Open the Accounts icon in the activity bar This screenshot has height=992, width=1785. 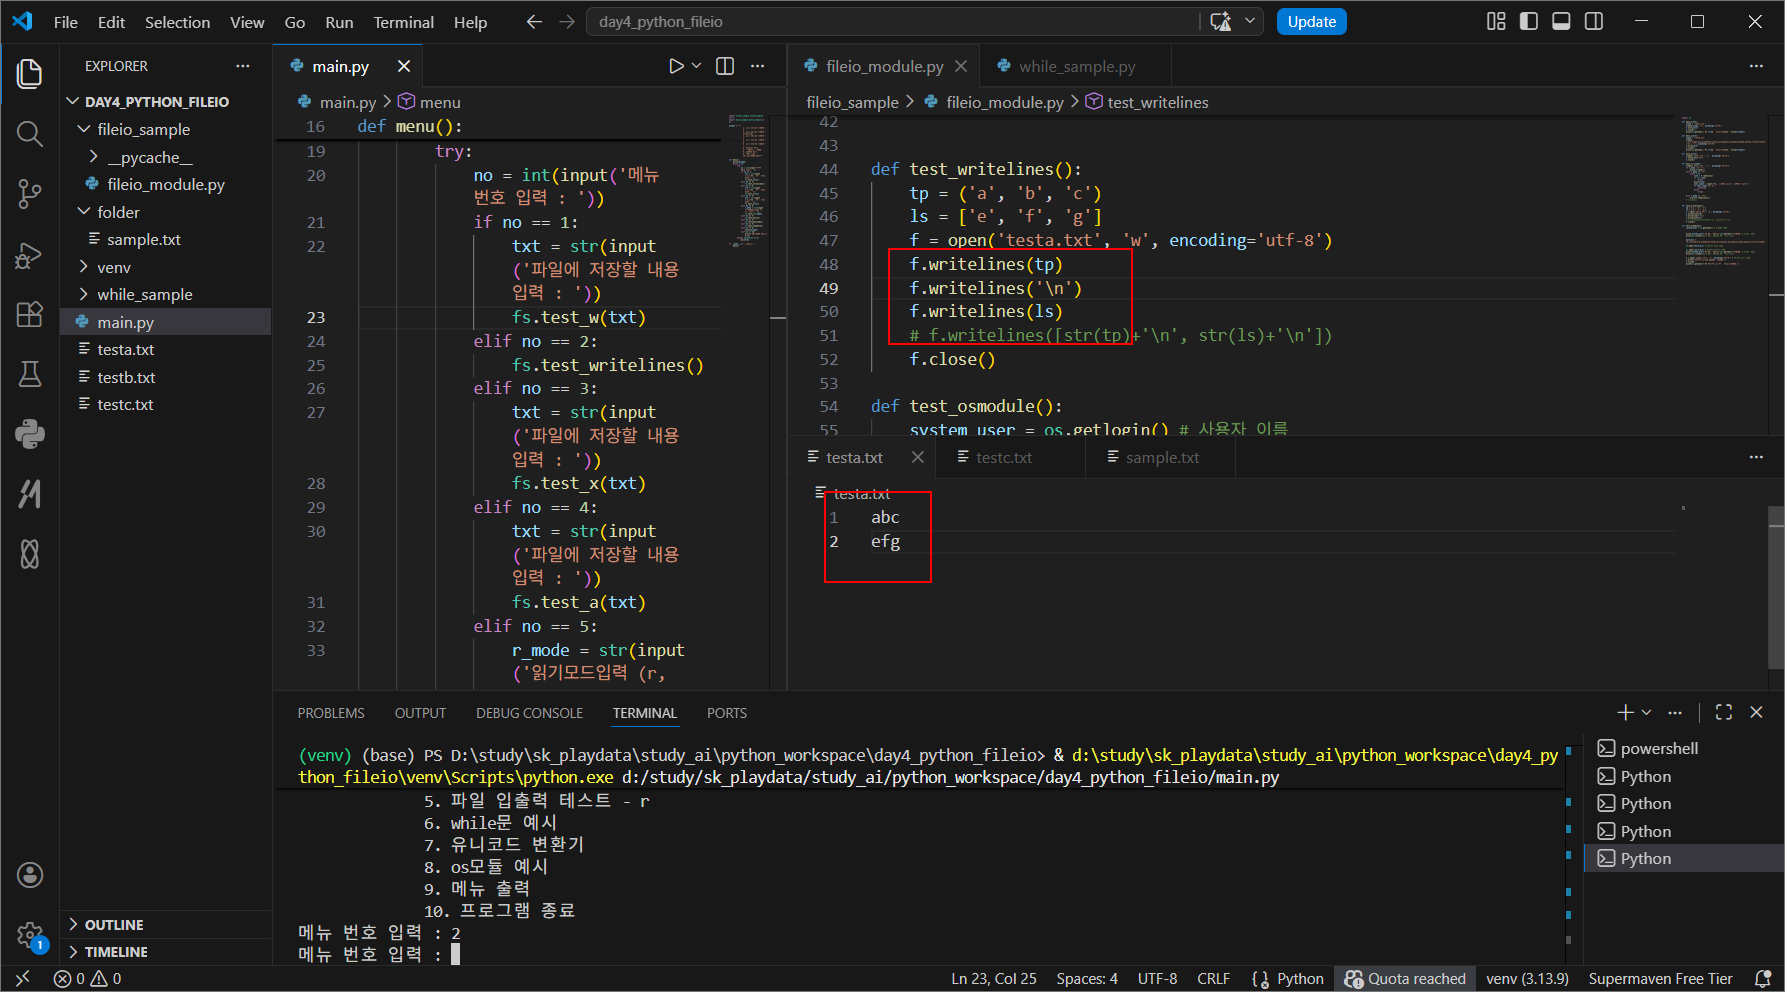click(30, 875)
